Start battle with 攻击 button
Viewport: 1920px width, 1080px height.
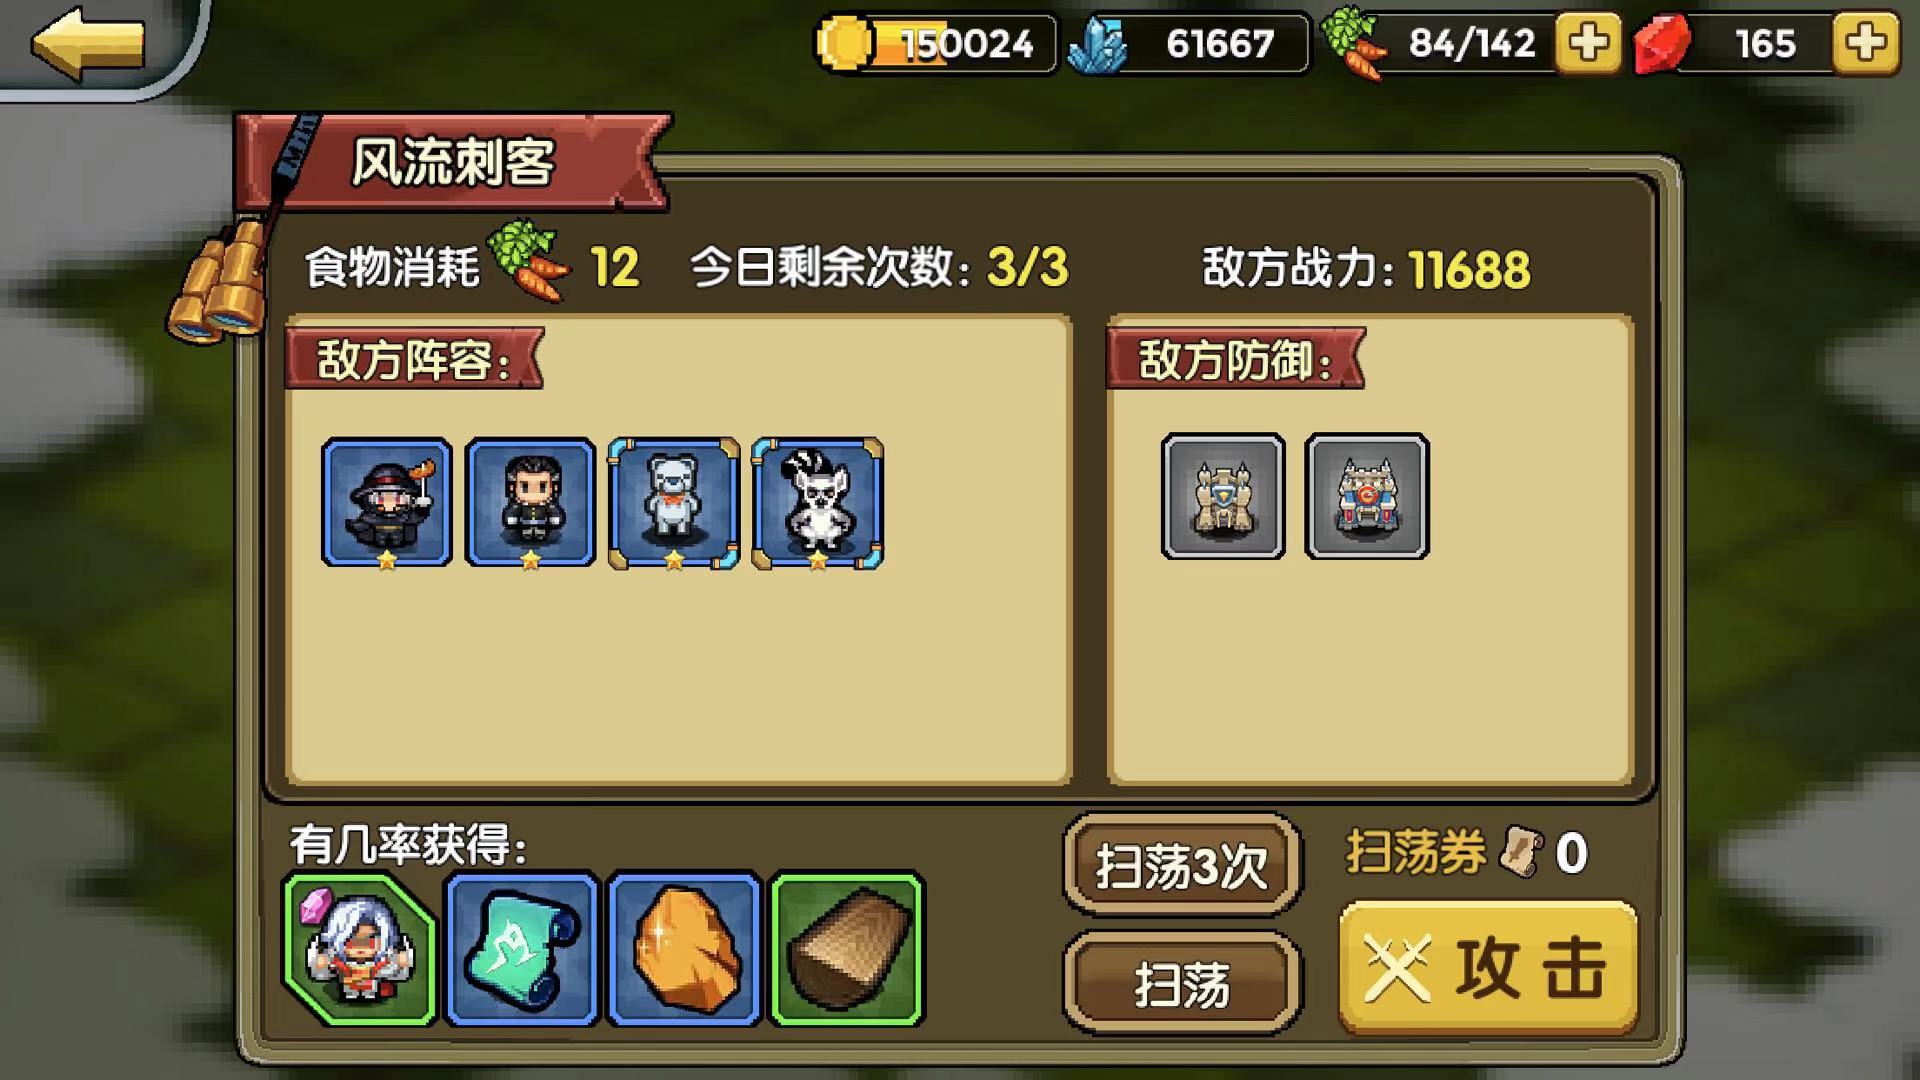point(1488,968)
